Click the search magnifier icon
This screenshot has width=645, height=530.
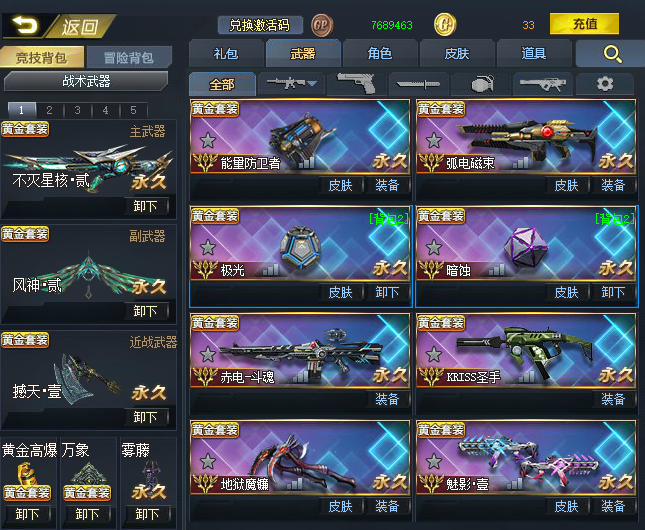click(x=613, y=54)
